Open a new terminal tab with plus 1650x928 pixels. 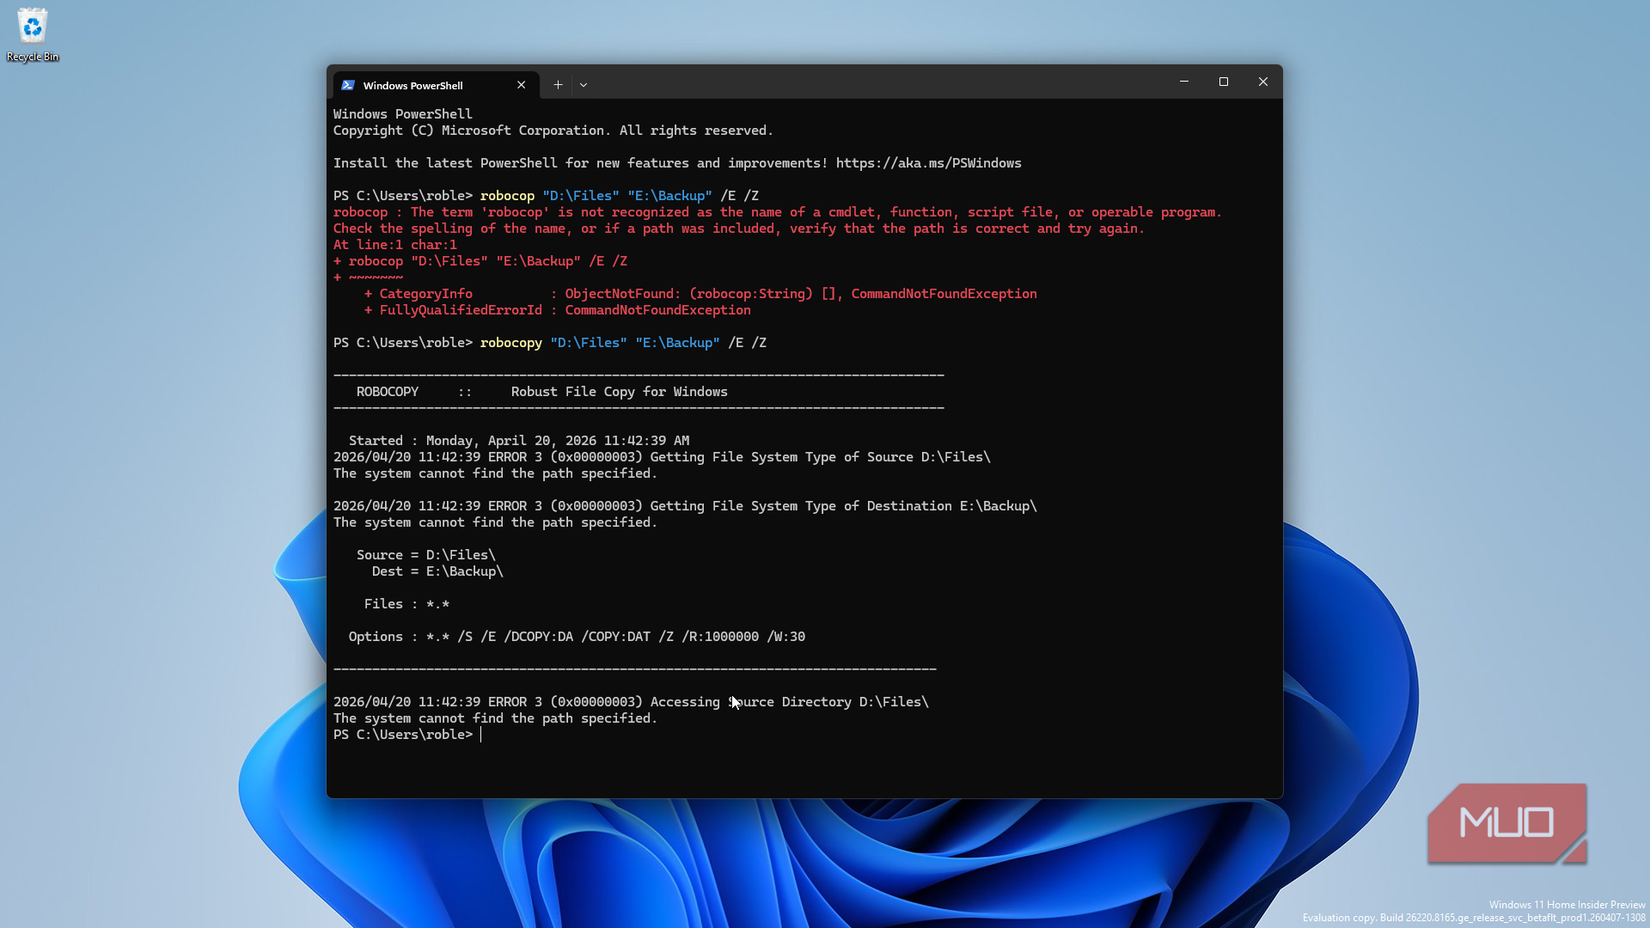pyautogui.click(x=558, y=85)
